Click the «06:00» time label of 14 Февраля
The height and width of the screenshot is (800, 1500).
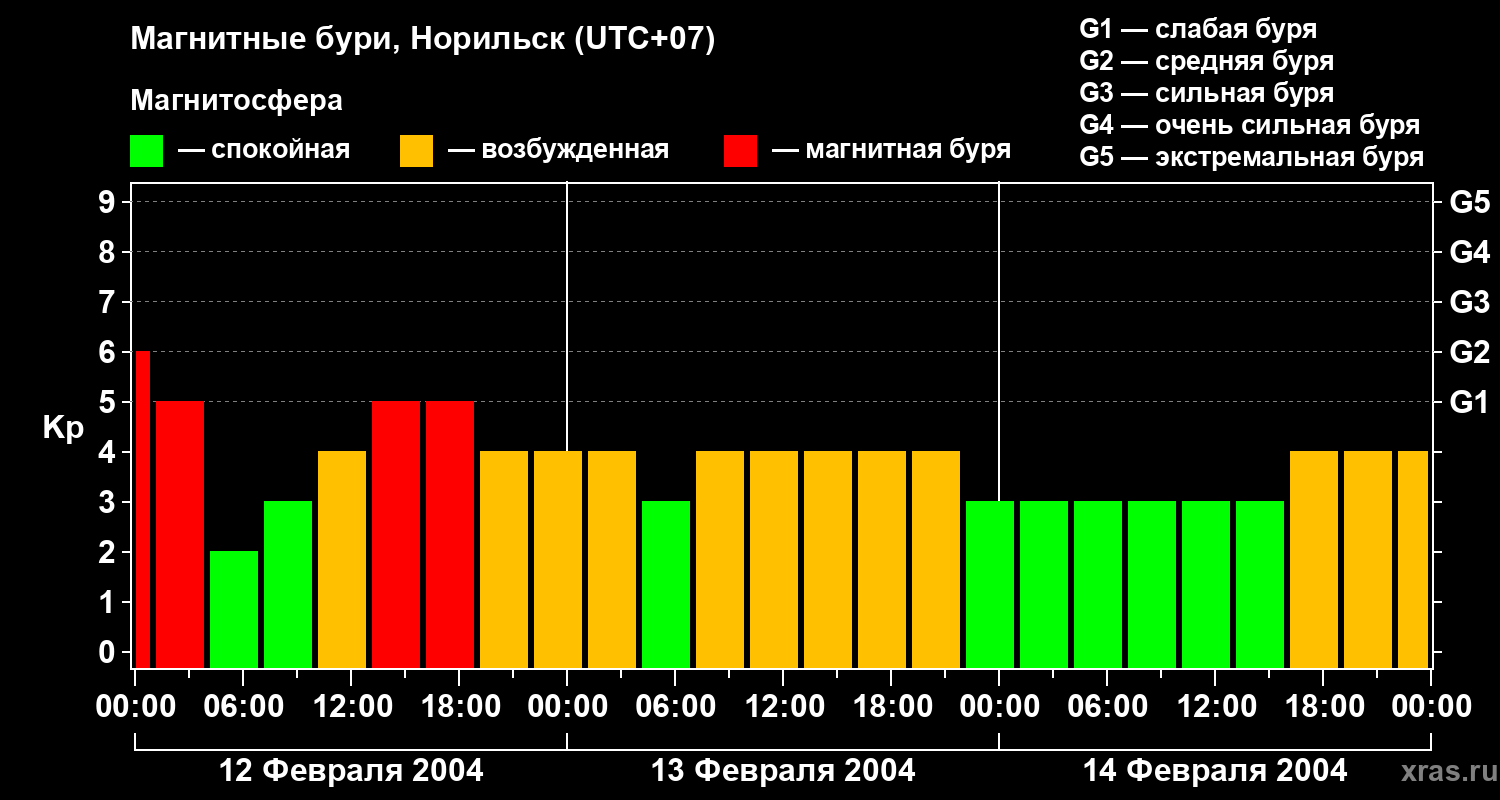click(x=1107, y=706)
